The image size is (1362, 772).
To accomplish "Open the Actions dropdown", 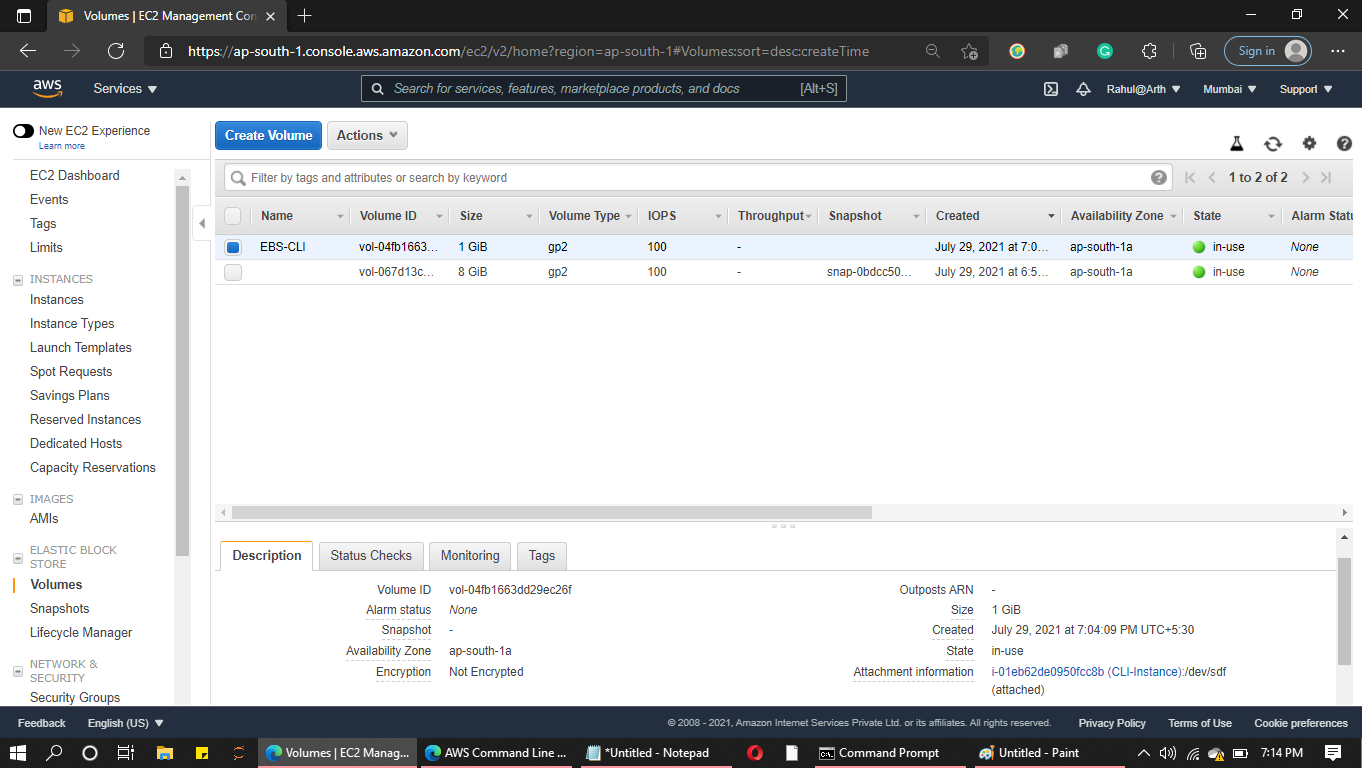I will click(x=366, y=135).
